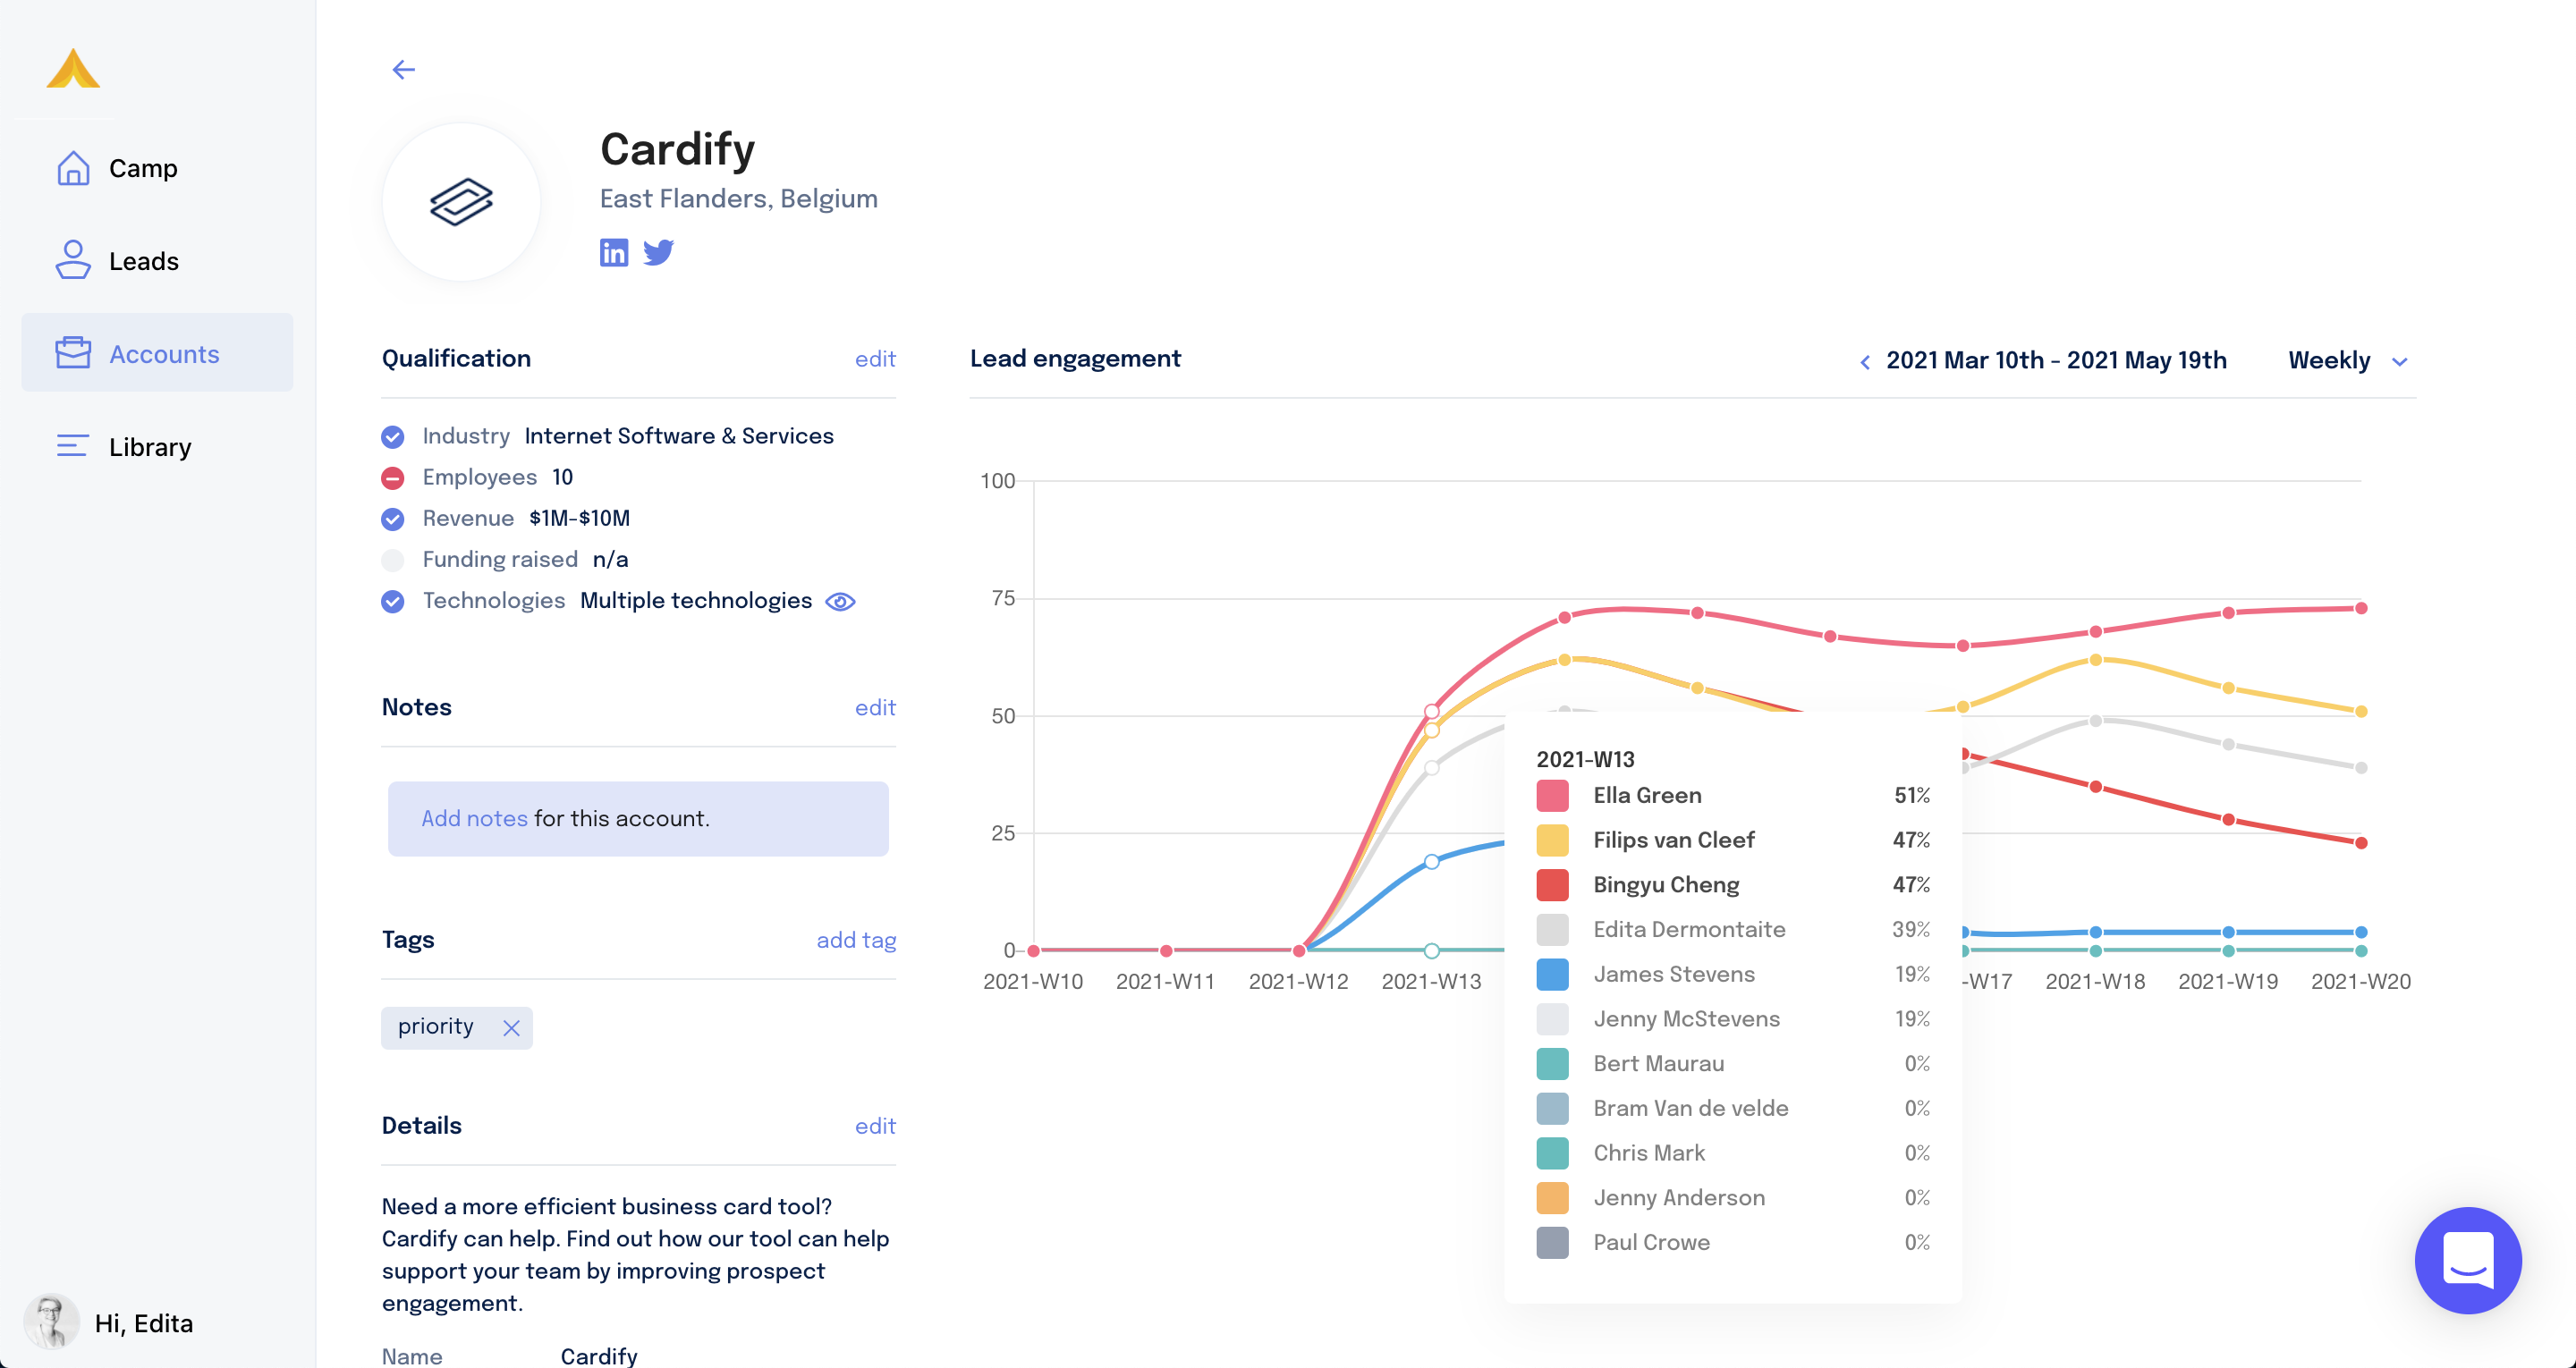This screenshot has height=1368, width=2576.
Task: Toggle the Employees red status indicator
Action: [393, 478]
